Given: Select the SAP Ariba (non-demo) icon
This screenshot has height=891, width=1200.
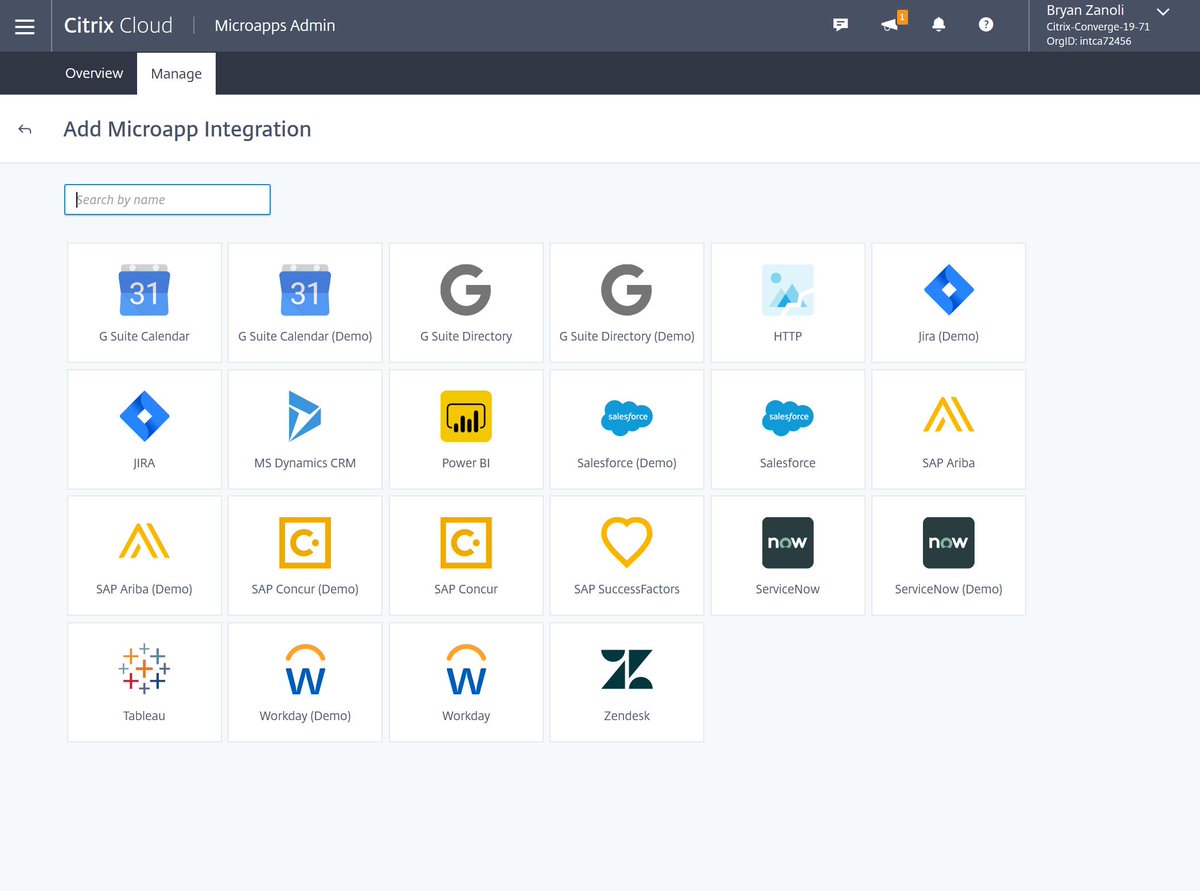Looking at the screenshot, I should pyautogui.click(x=948, y=415).
